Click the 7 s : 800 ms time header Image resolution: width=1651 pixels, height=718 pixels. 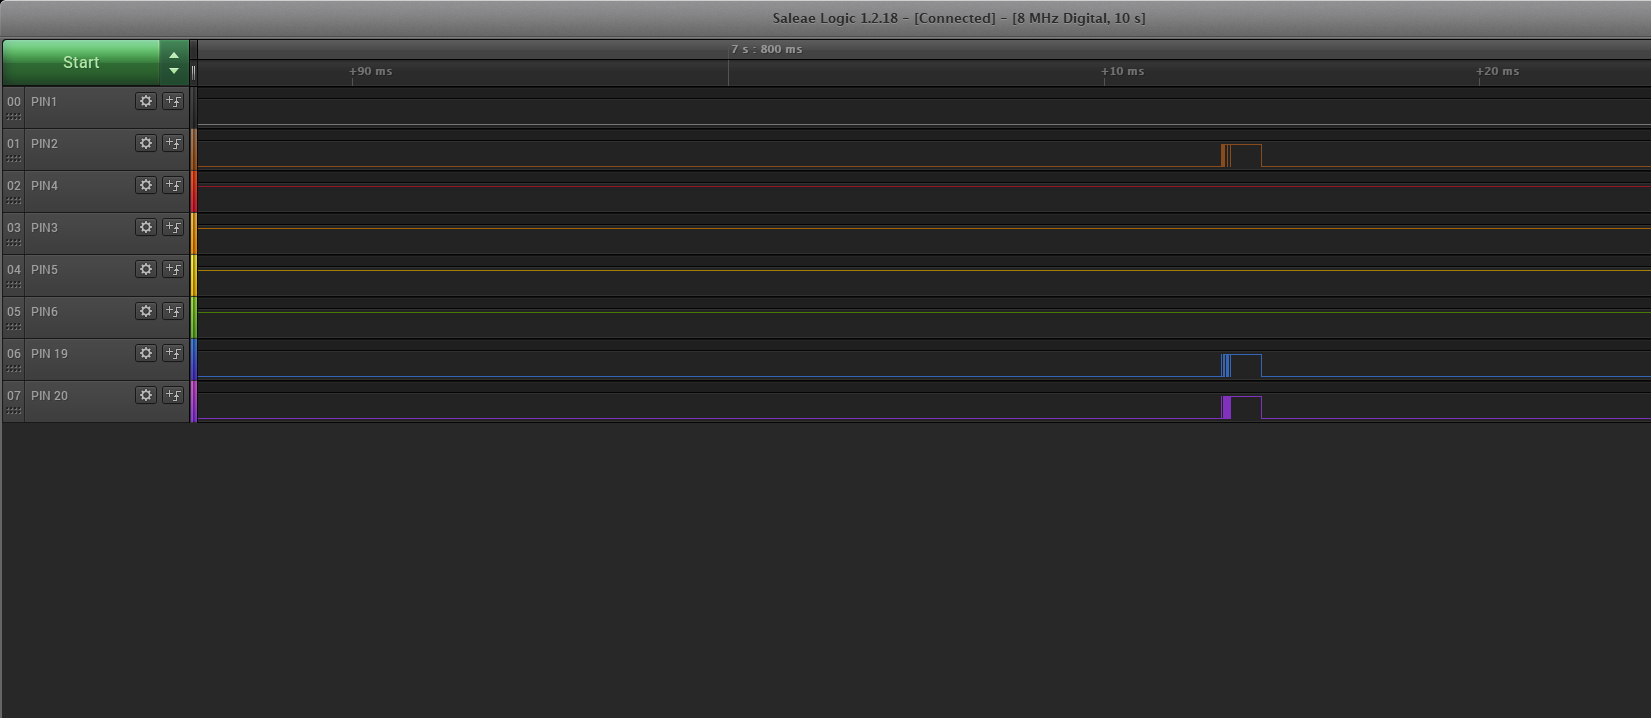[766, 49]
